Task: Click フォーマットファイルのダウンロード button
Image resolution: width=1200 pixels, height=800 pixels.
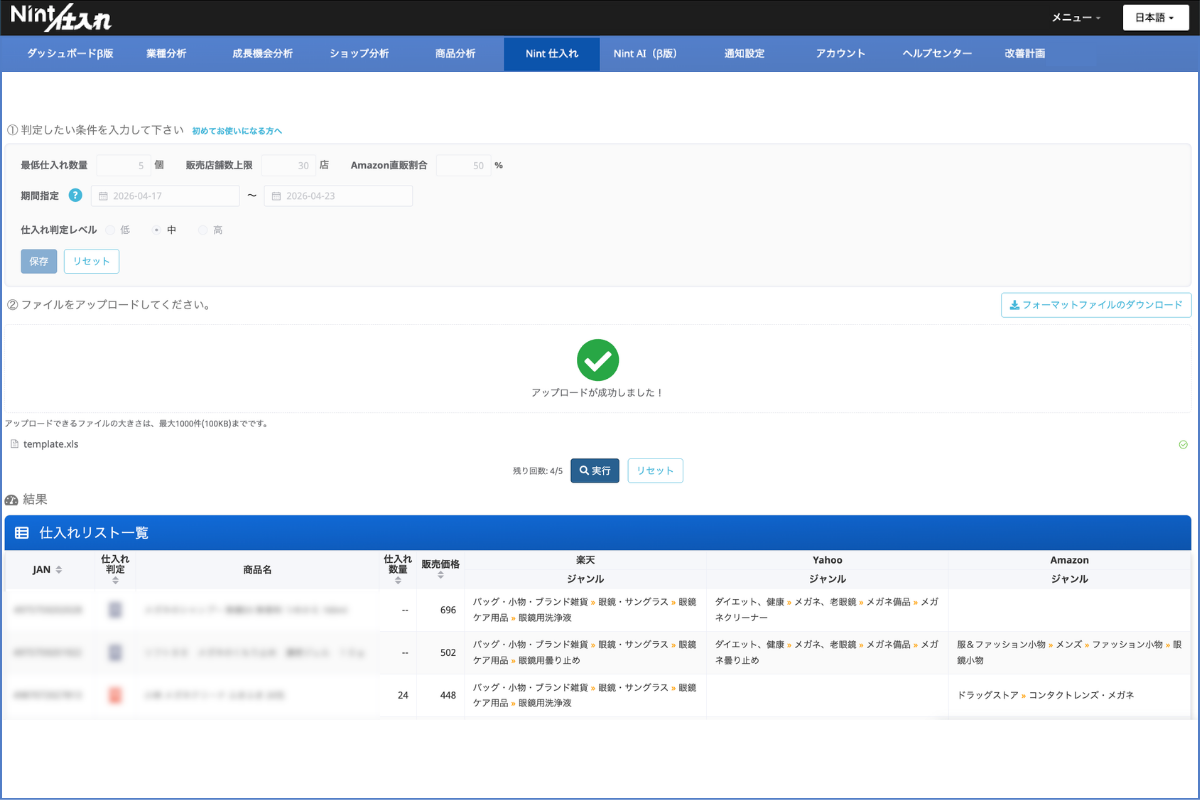Action: (1096, 305)
